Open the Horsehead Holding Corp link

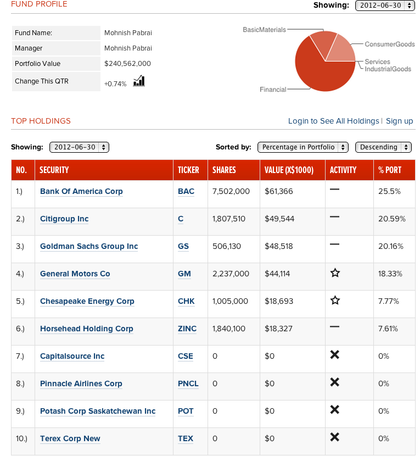tap(87, 329)
